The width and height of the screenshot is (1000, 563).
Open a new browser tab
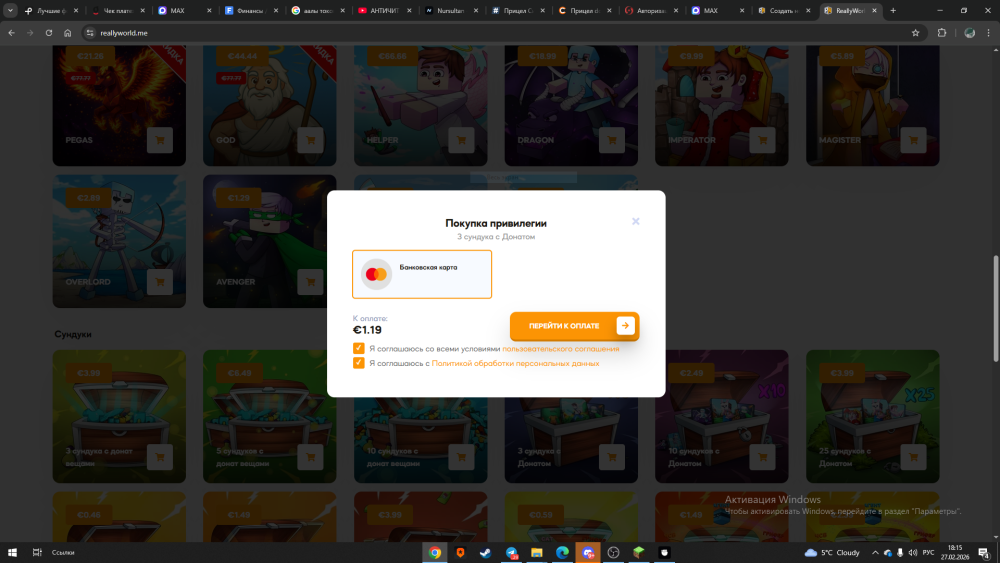tap(893, 11)
